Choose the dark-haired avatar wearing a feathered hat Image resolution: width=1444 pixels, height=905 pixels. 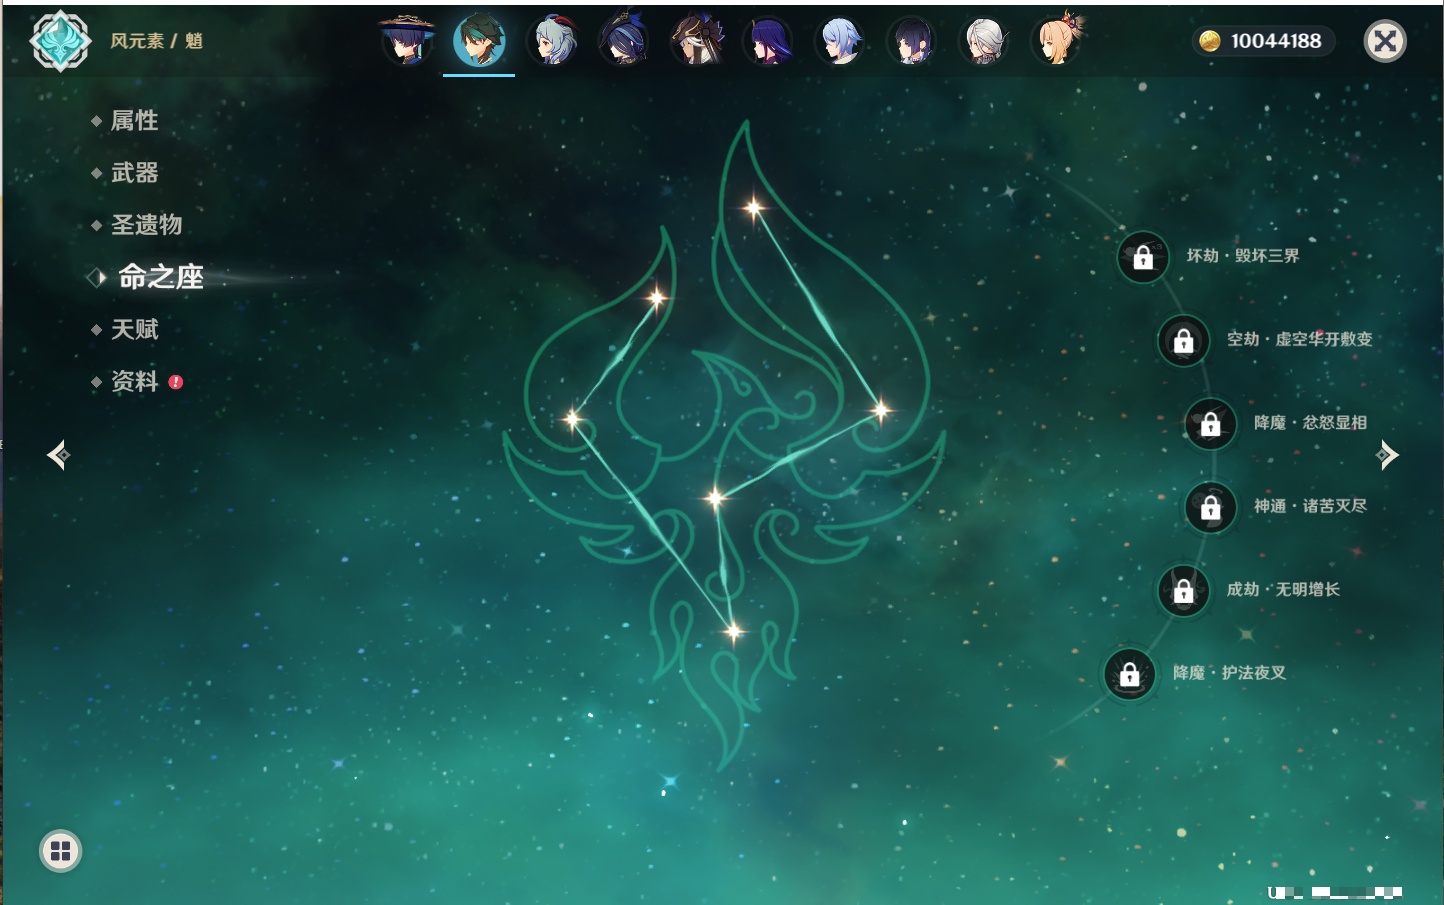[x=624, y=40]
